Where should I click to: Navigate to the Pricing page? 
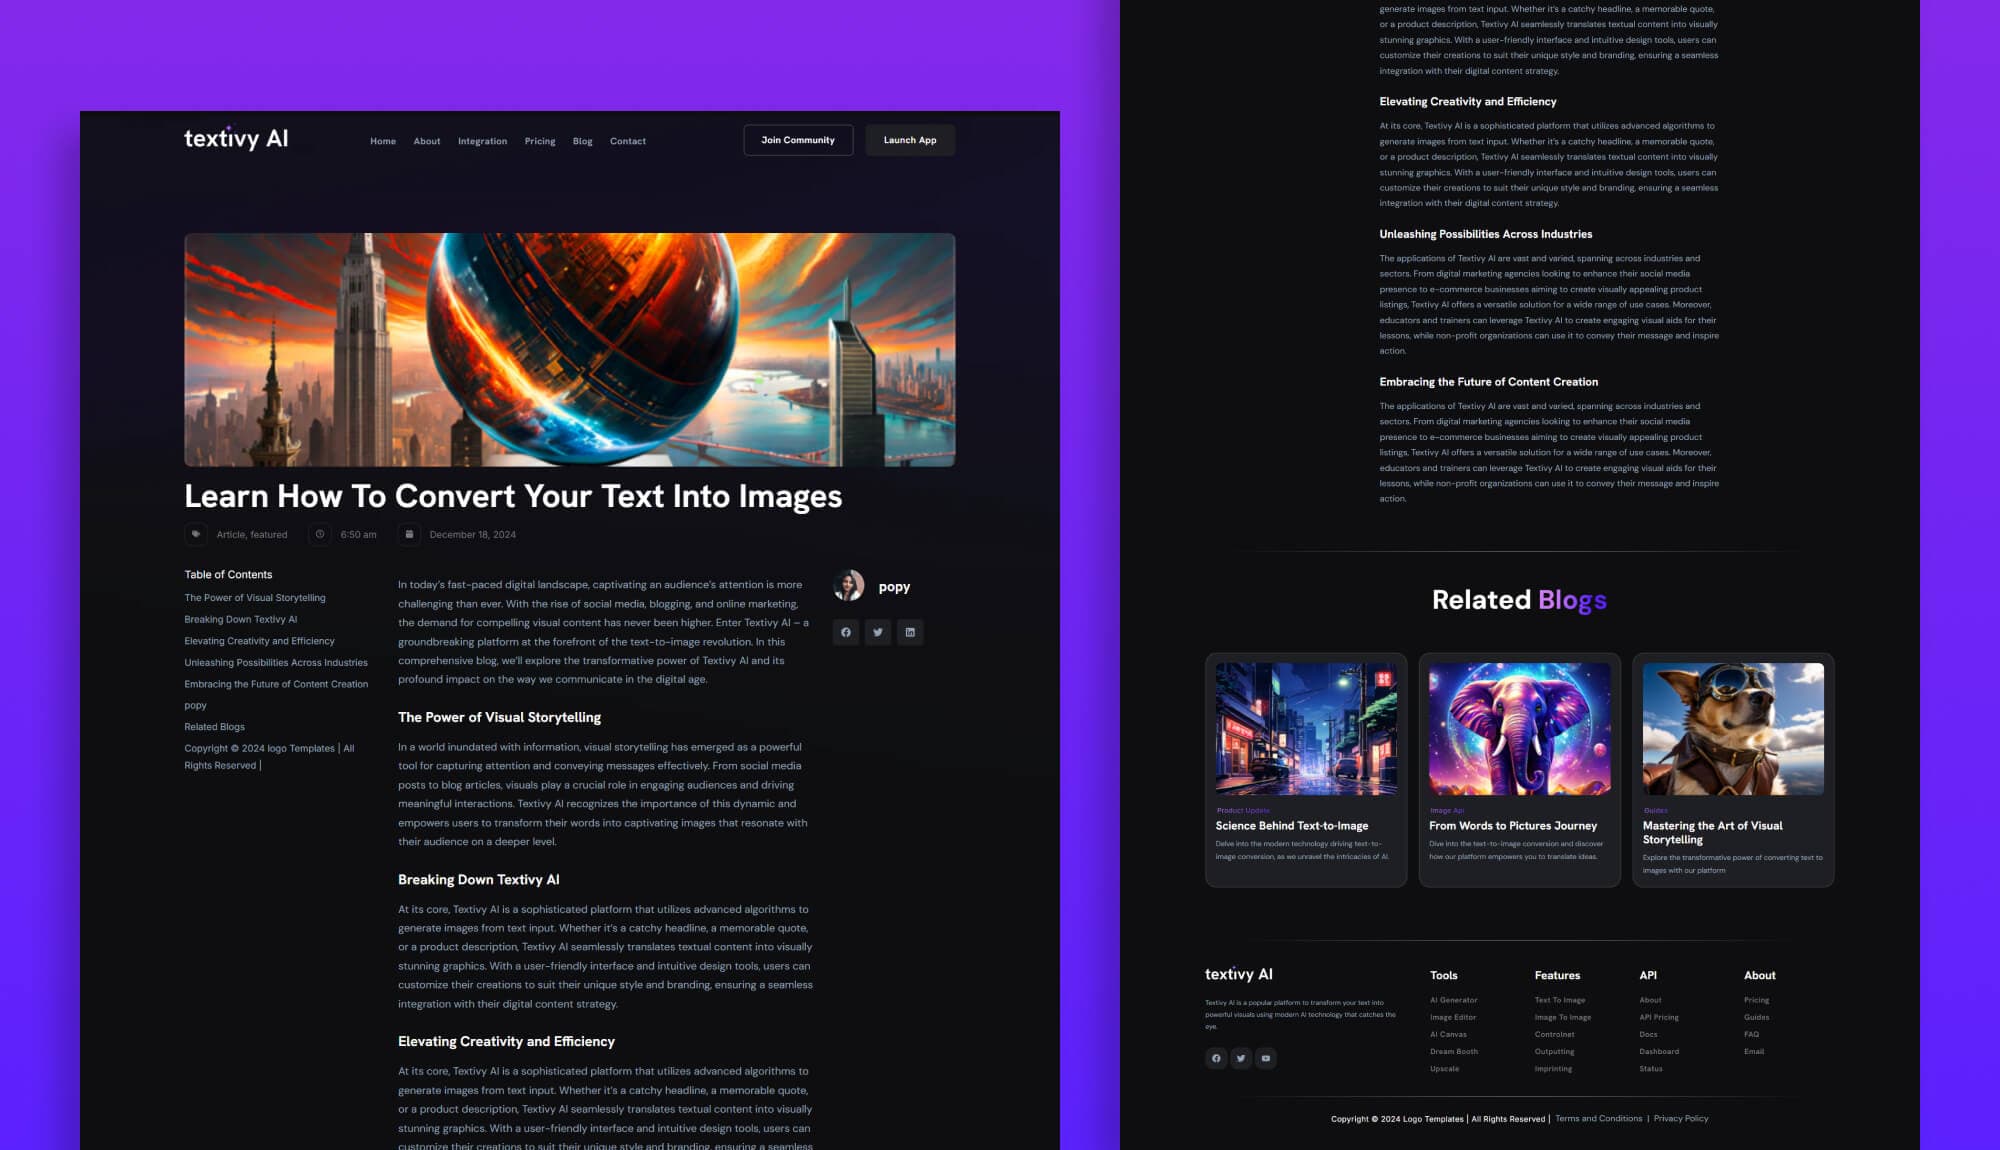tap(539, 141)
